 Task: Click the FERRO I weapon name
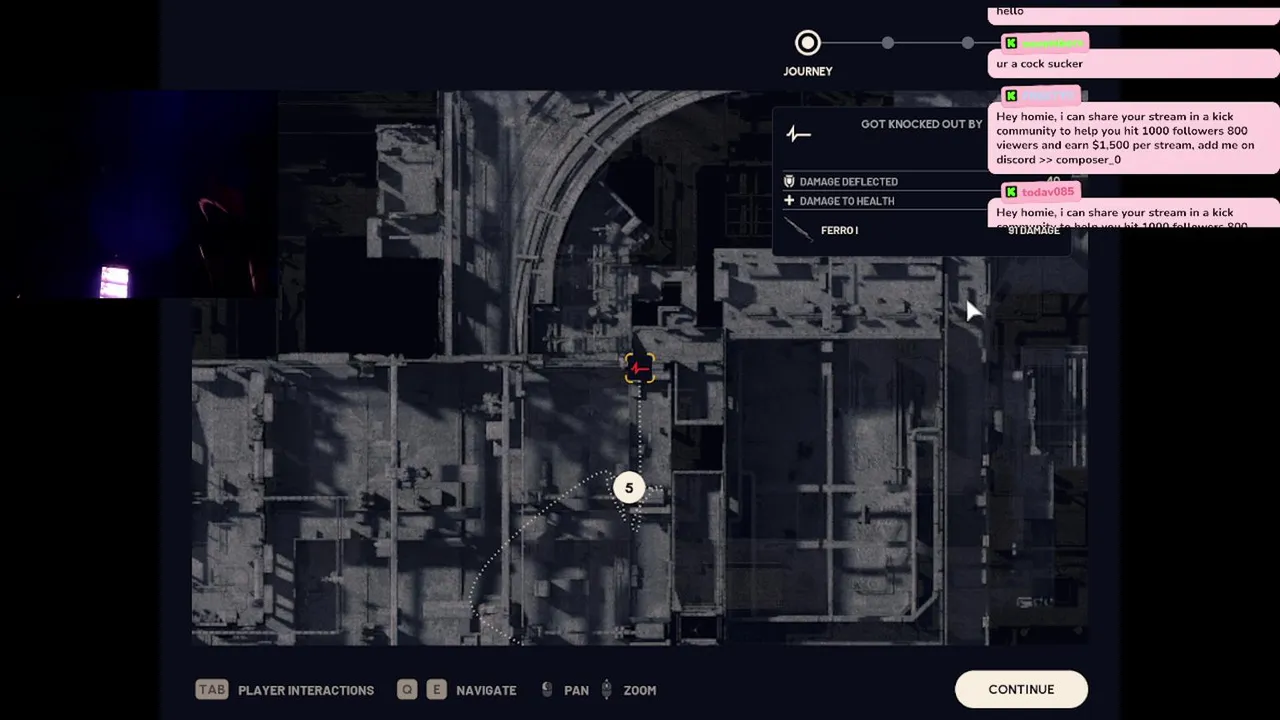839,230
